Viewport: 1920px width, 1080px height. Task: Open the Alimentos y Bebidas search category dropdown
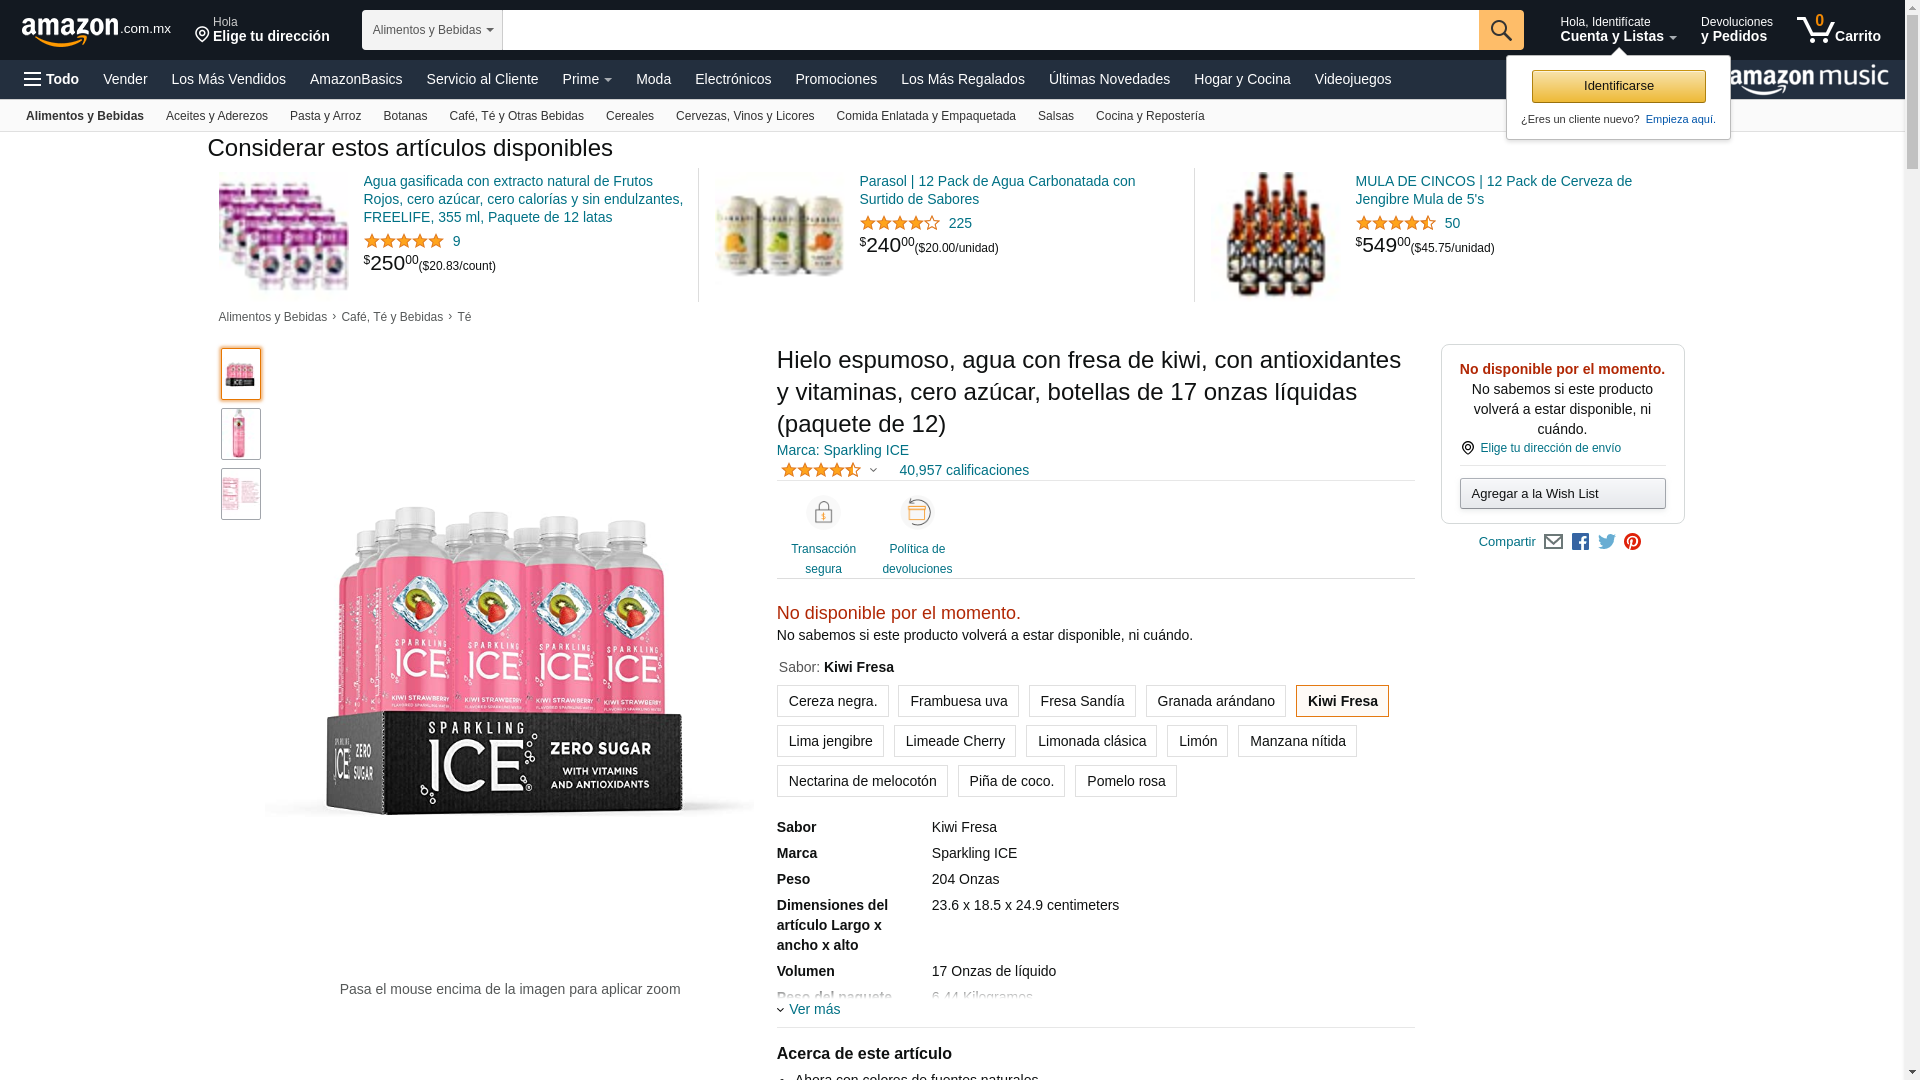pyautogui.click(x=432, y=30)
